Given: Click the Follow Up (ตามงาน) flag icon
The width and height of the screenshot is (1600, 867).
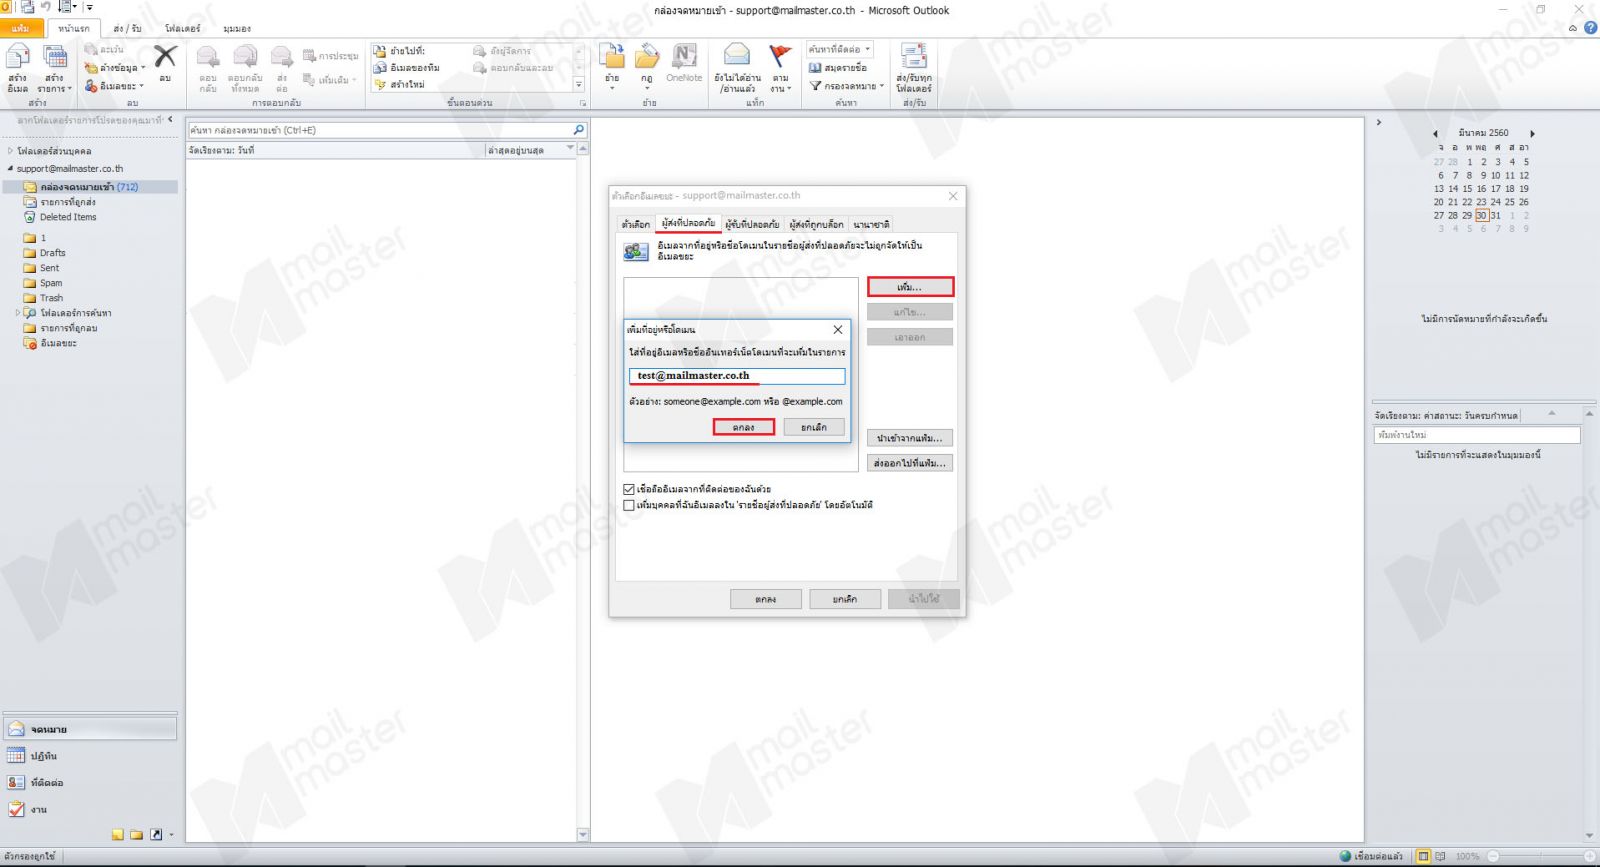Looking at the screenshot, I should tap(780, 55).
